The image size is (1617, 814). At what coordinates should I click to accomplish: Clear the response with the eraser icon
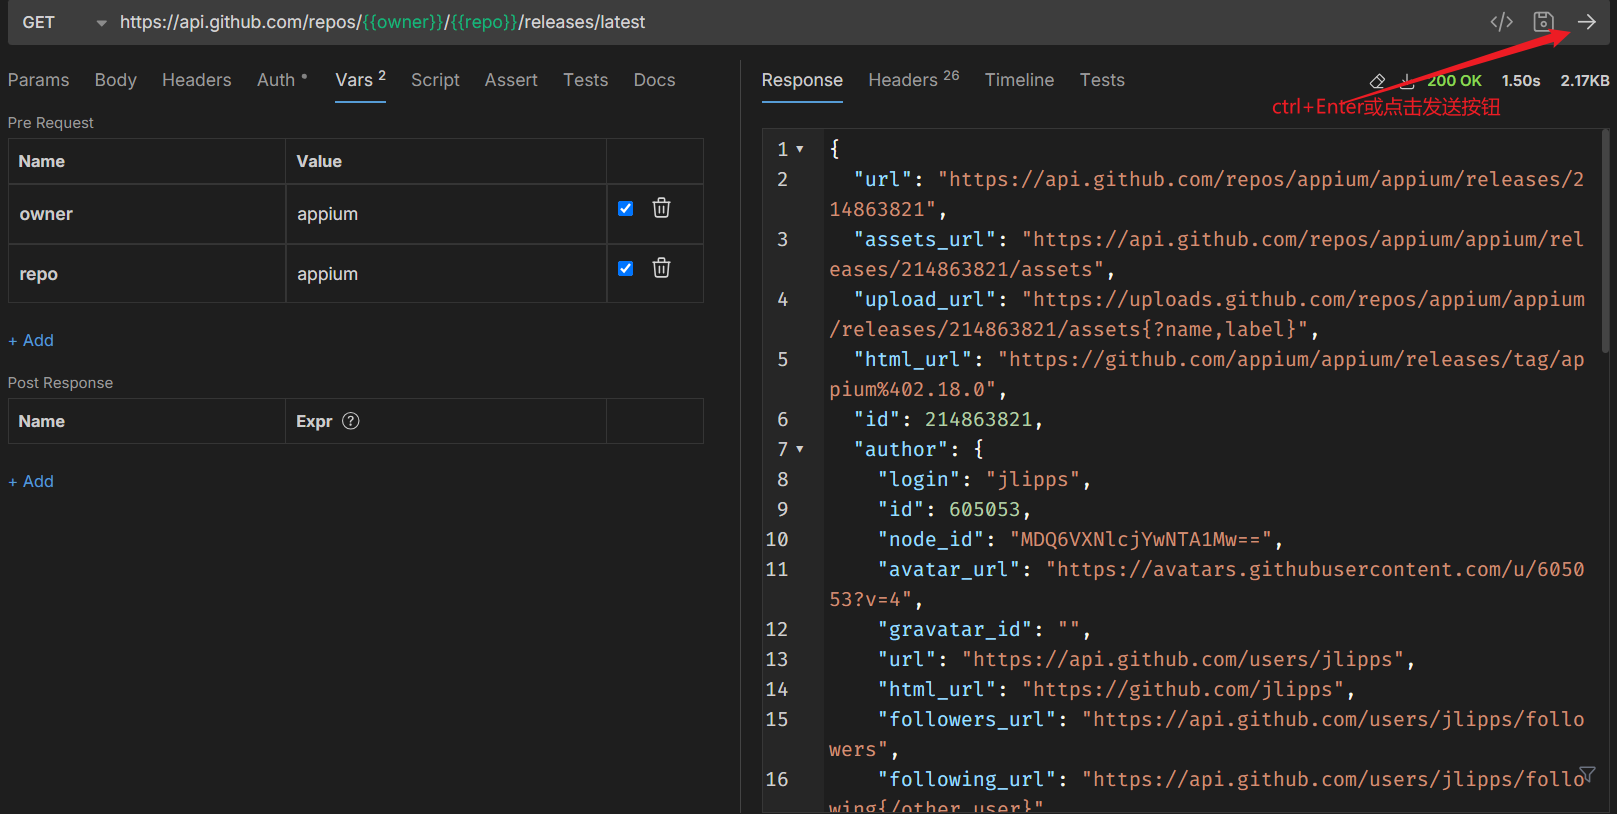tap(1377, 81)
